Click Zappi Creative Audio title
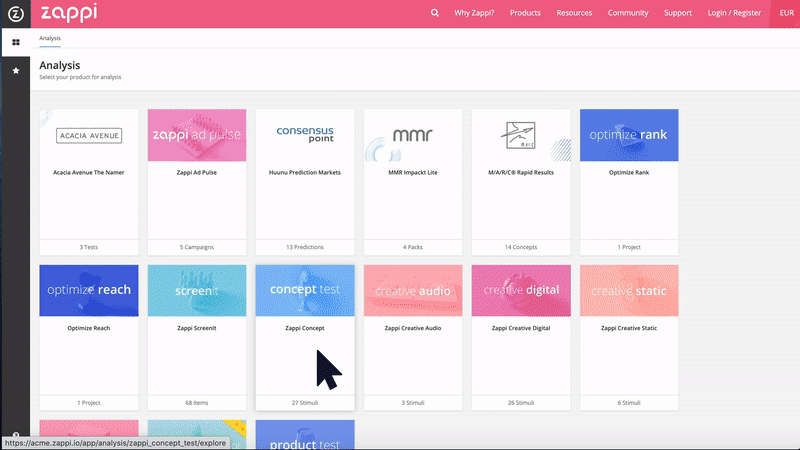Viewport: 800px width, 450px height. 413,328
